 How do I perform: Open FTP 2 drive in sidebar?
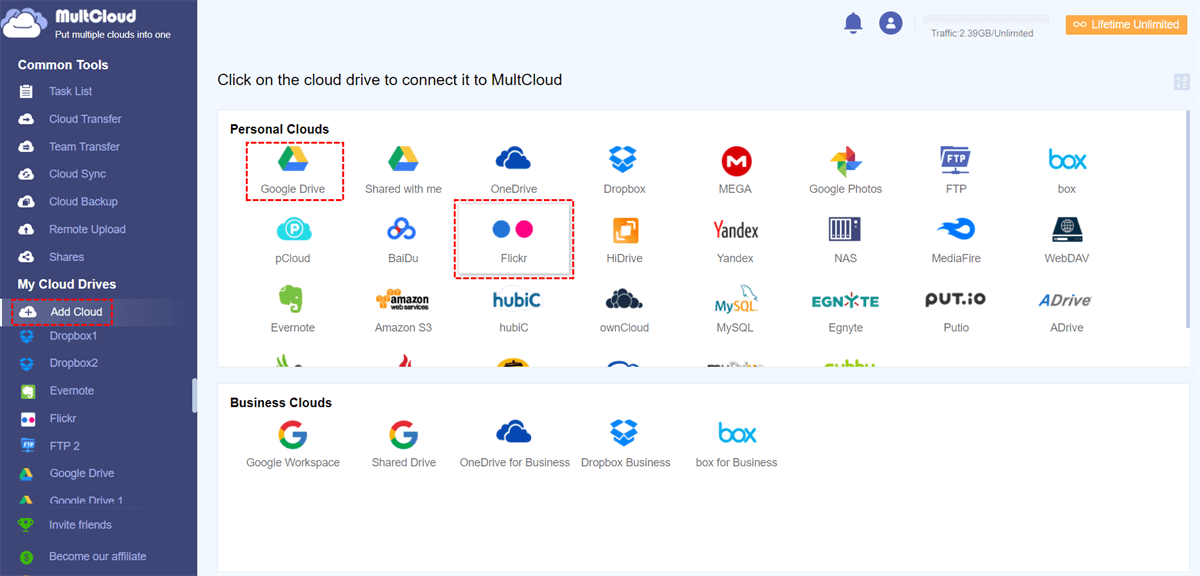tap(64, 446)
